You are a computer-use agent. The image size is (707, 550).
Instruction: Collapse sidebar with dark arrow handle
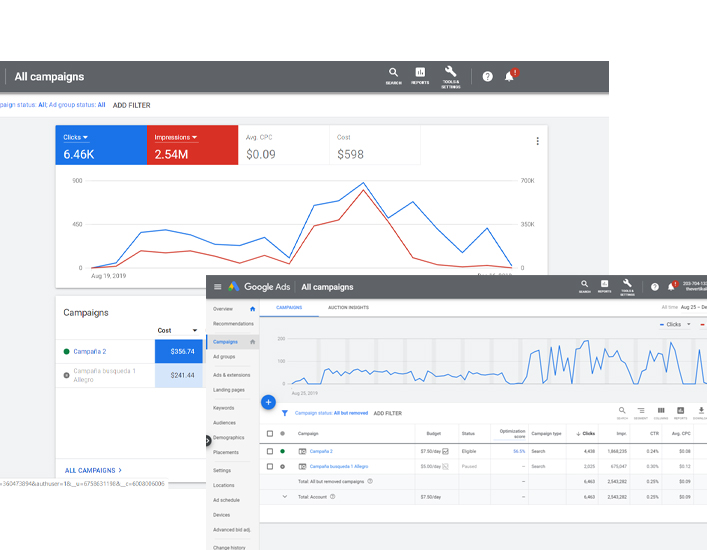(208, 440)
